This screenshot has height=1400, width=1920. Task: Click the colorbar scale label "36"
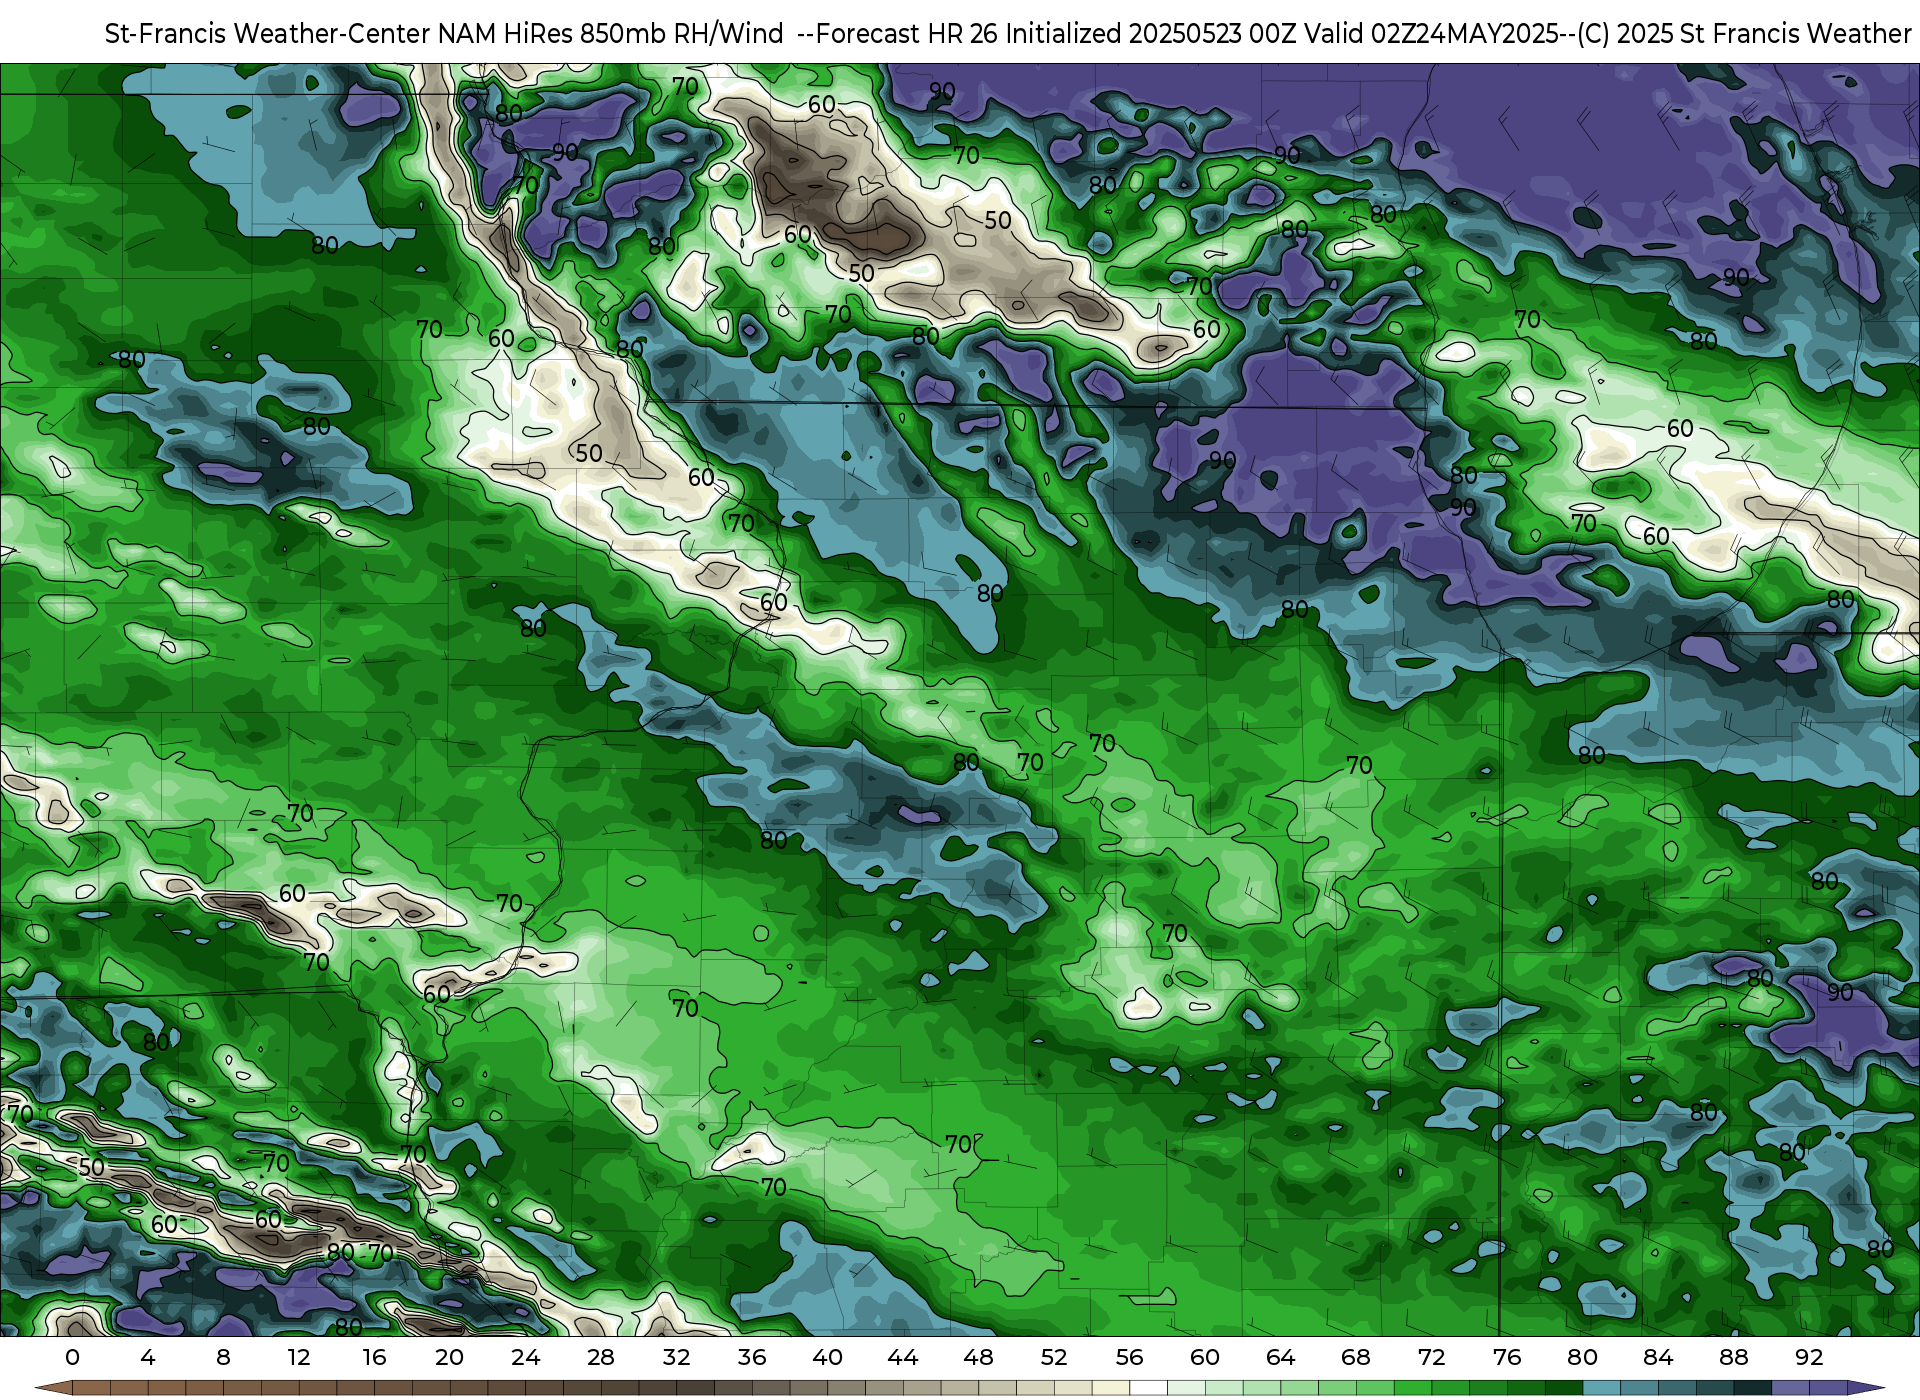pyautogui.click(x=752, y=1357)
